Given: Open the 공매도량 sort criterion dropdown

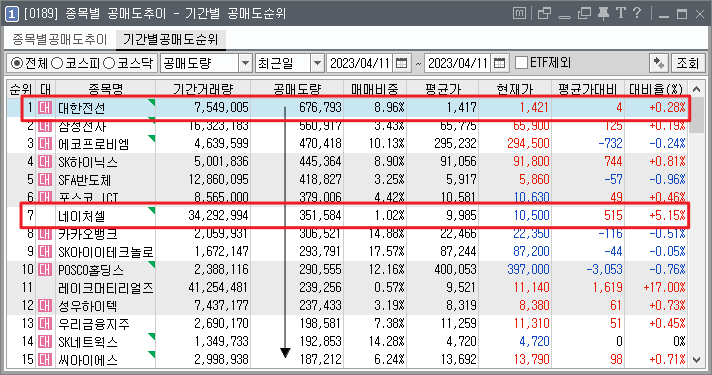Looking at the screenshot, I should [x=245, y=63].
